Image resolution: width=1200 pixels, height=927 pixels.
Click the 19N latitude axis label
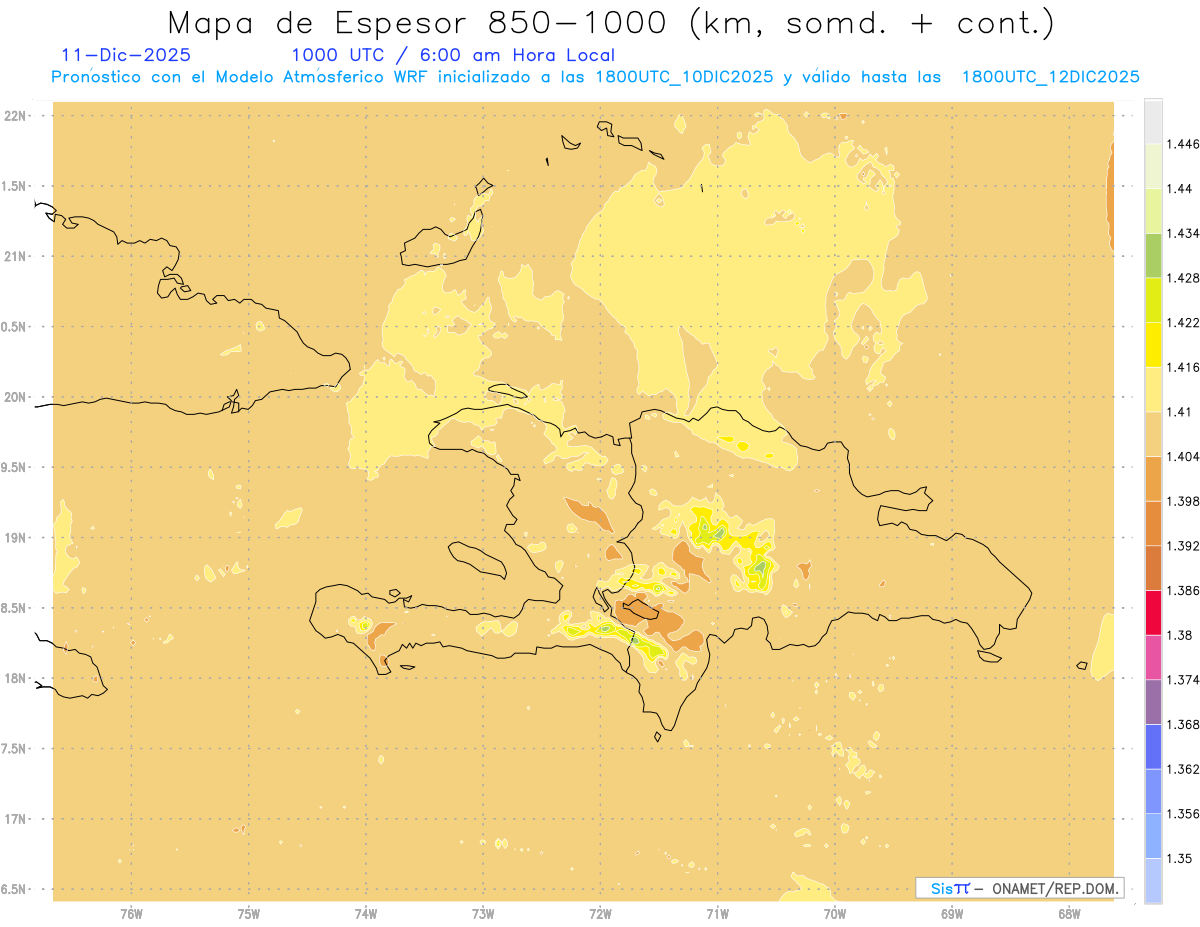point(14,537)
